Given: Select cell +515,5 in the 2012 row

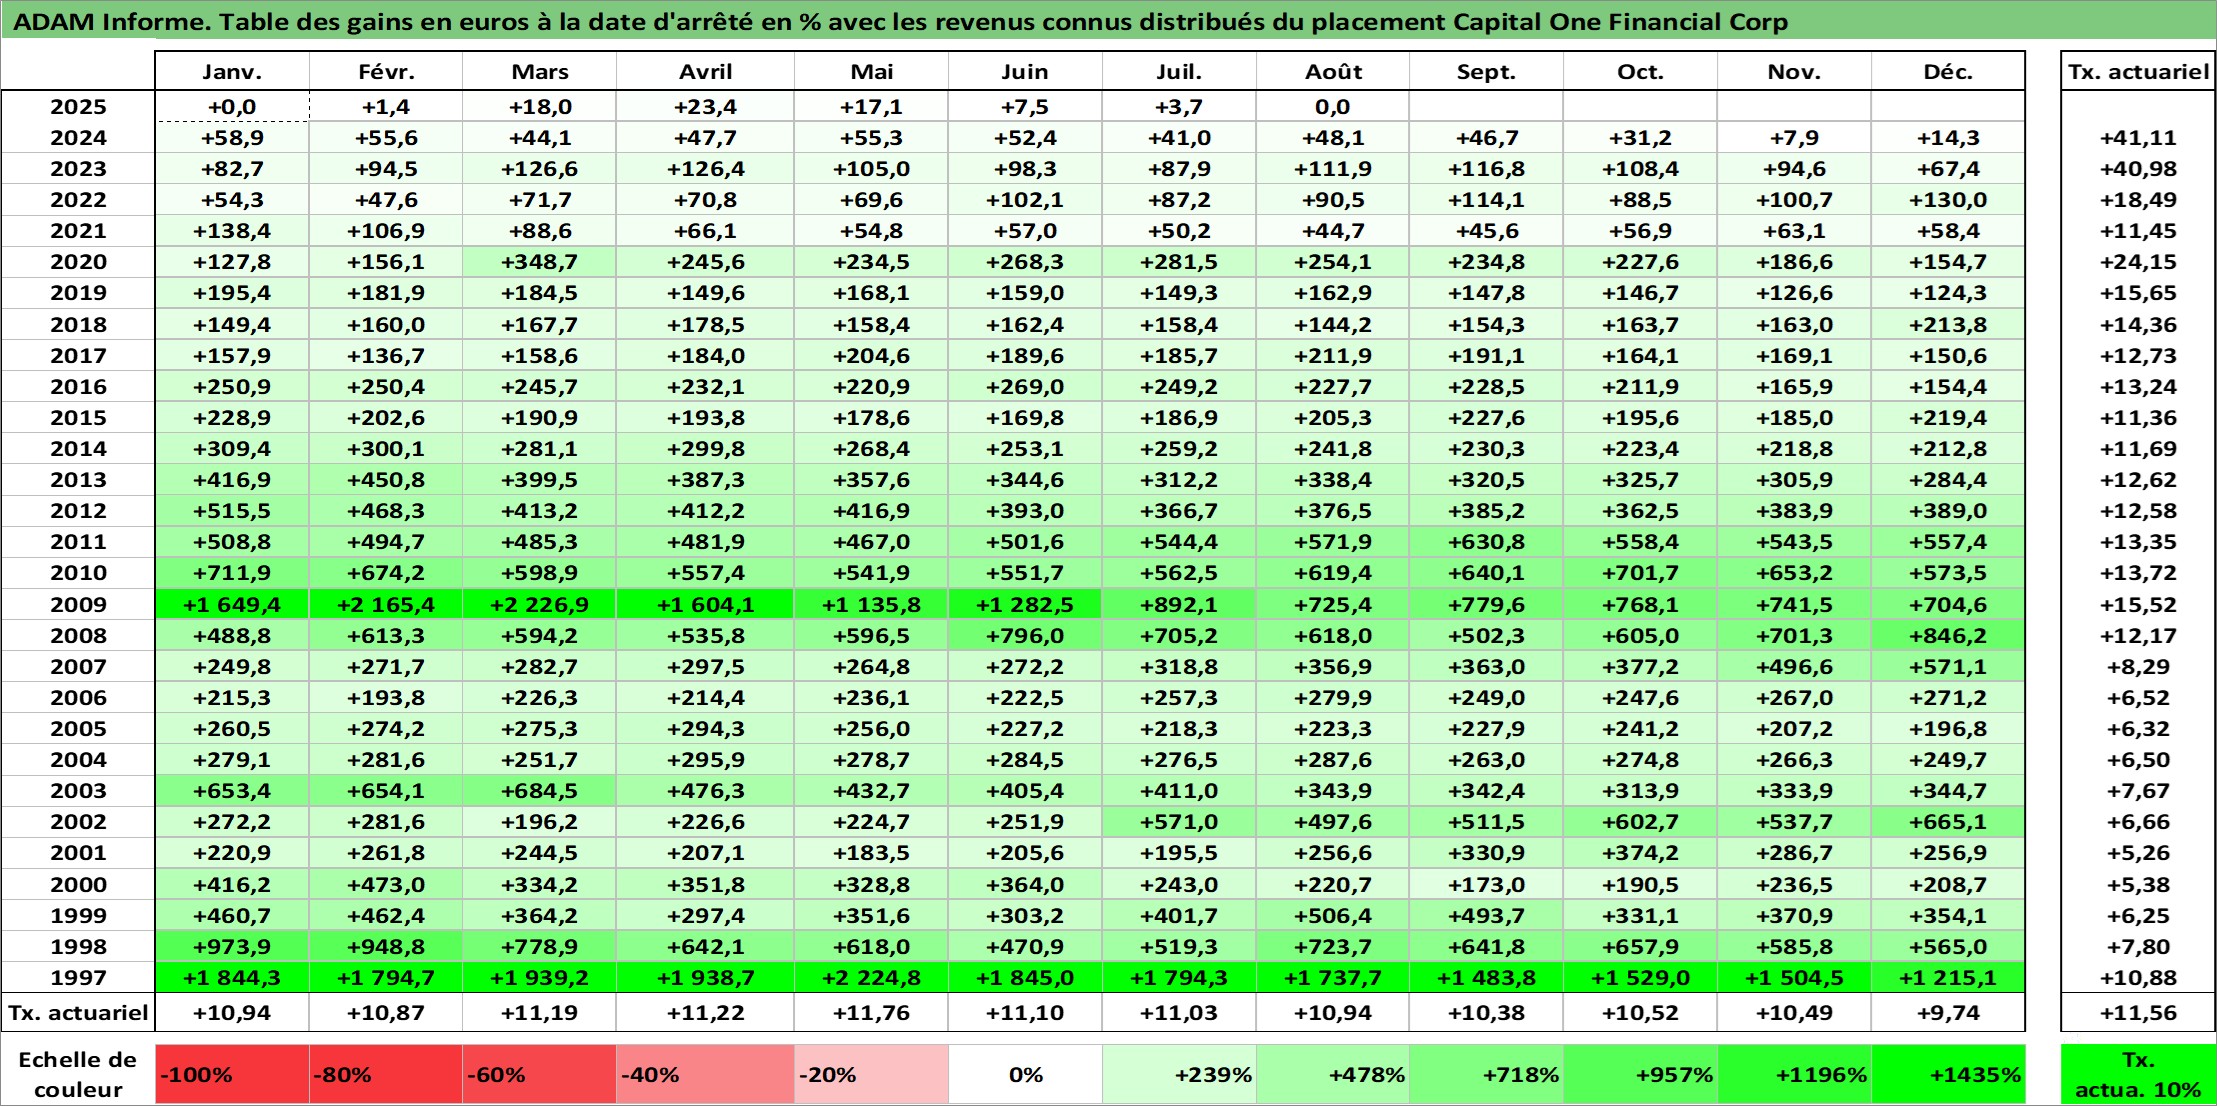Looking at the screenshot, I should pos(232,511).
